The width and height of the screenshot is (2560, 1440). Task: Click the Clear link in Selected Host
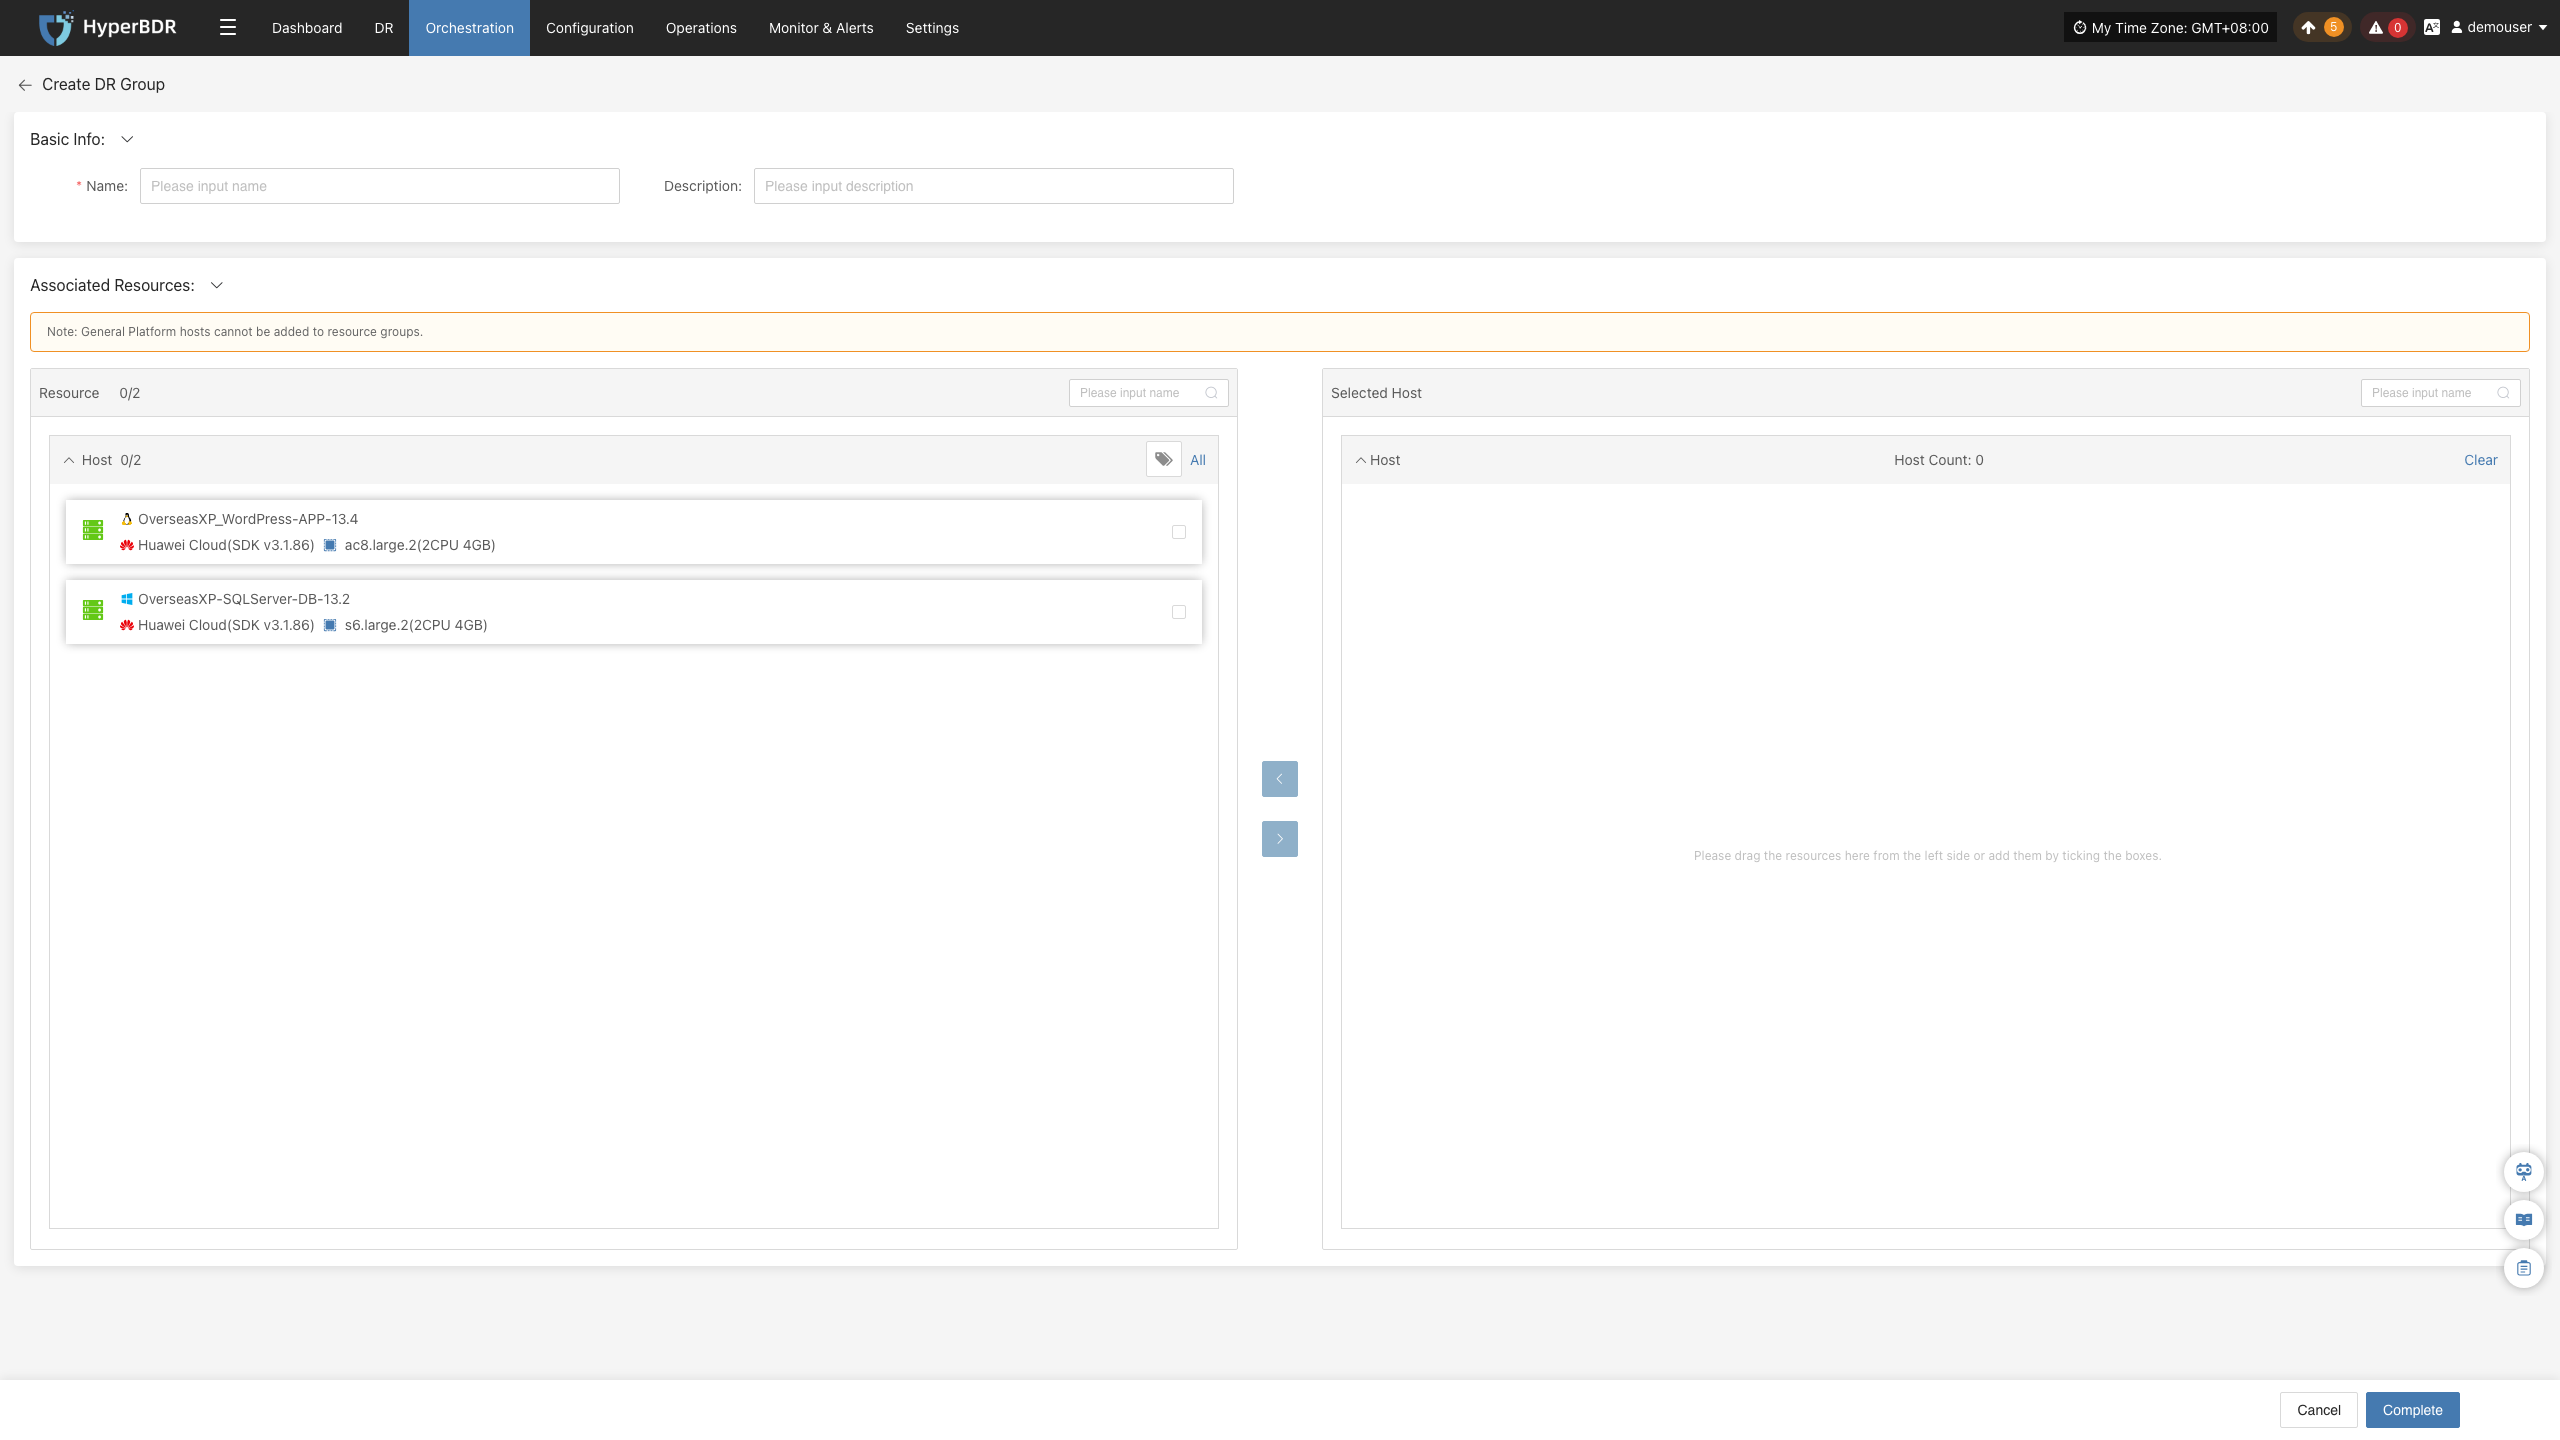coord(2480,460)
